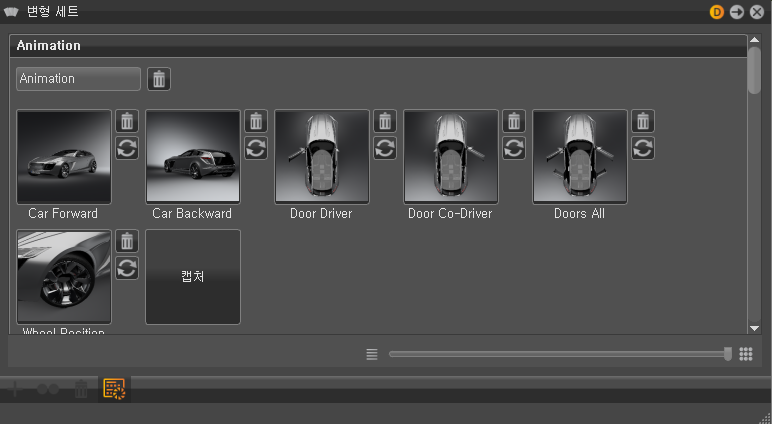This screenshot has width=772, height=424.
Task: Click the Car Backward label
Action: [x=192, y=214]
